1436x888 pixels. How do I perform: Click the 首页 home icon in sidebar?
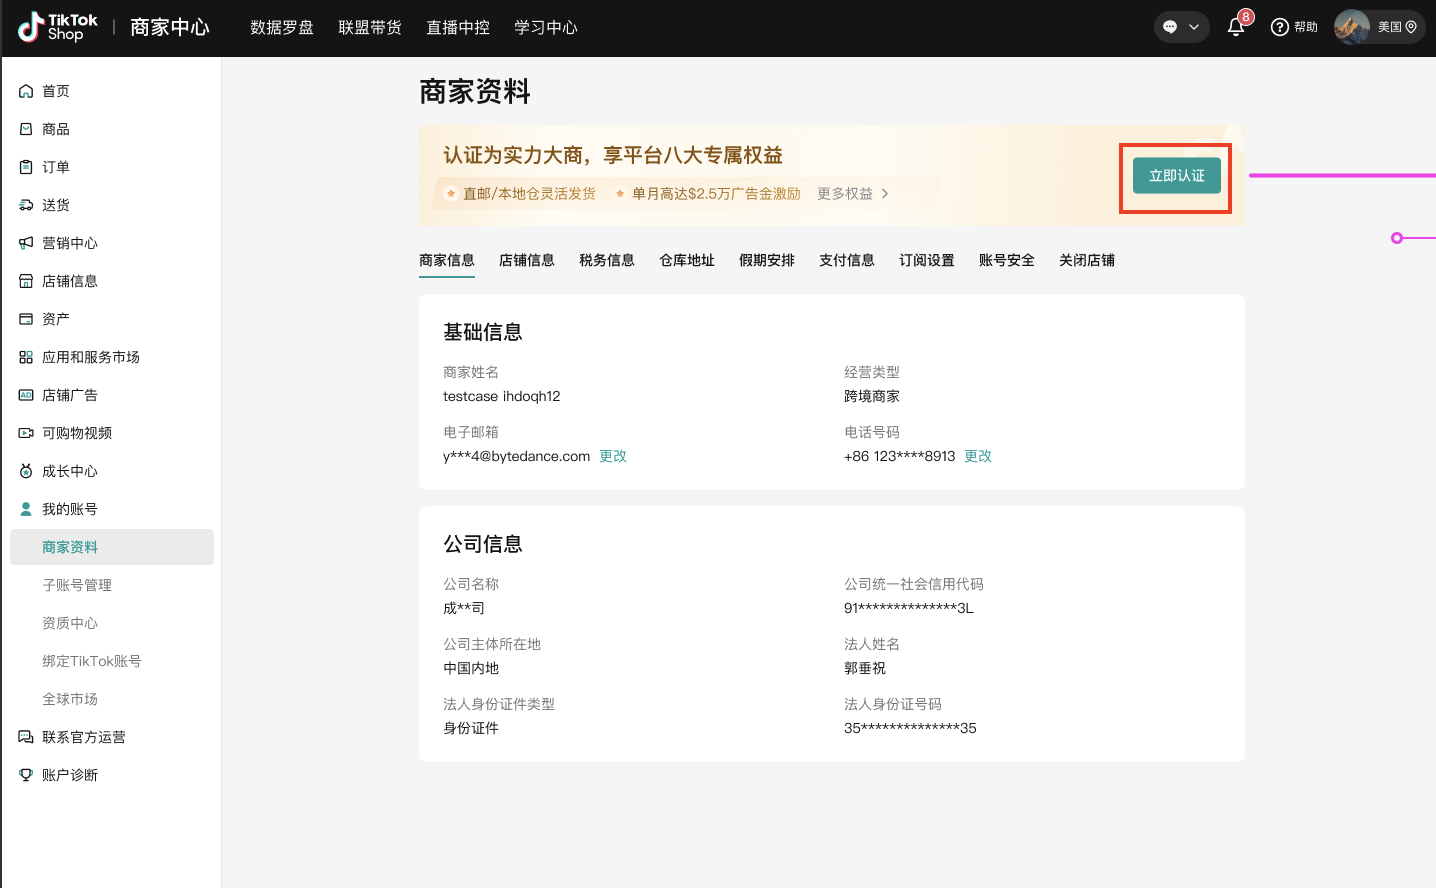coord(26,91)
